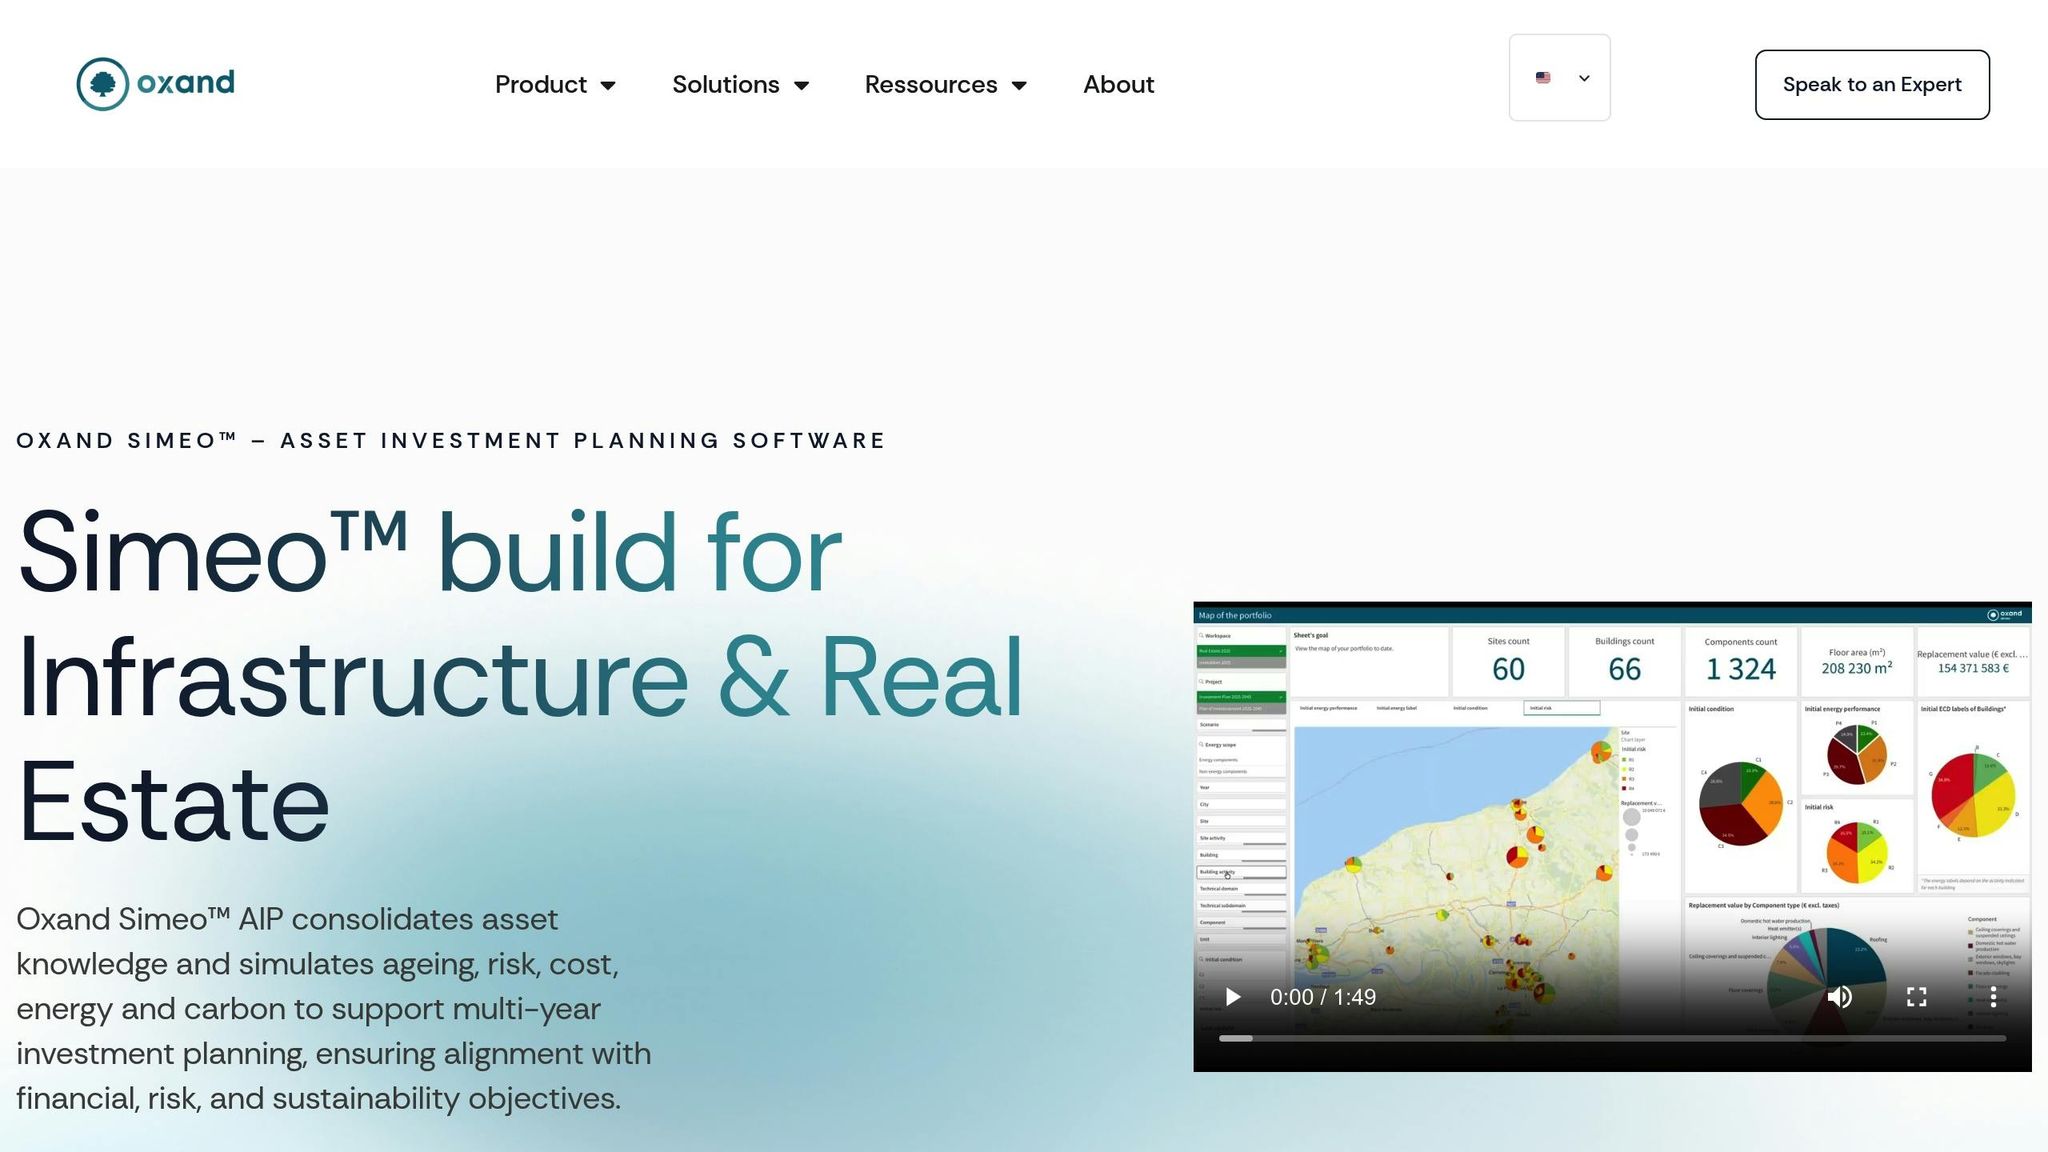Click the US flag language icon

click(1543, 78)
